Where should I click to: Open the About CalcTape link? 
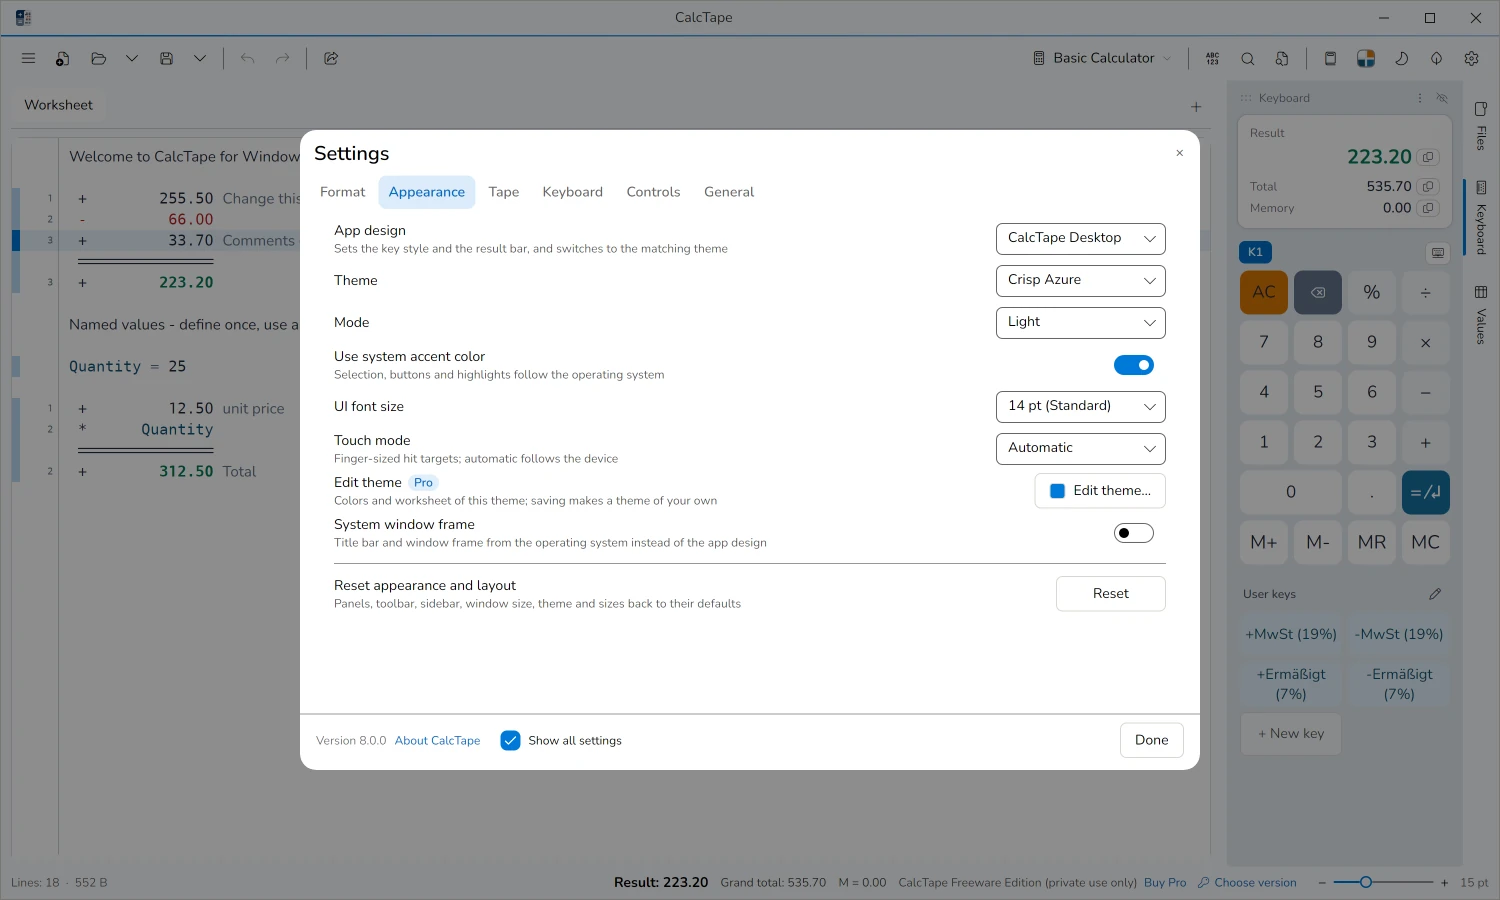(437, 741)
